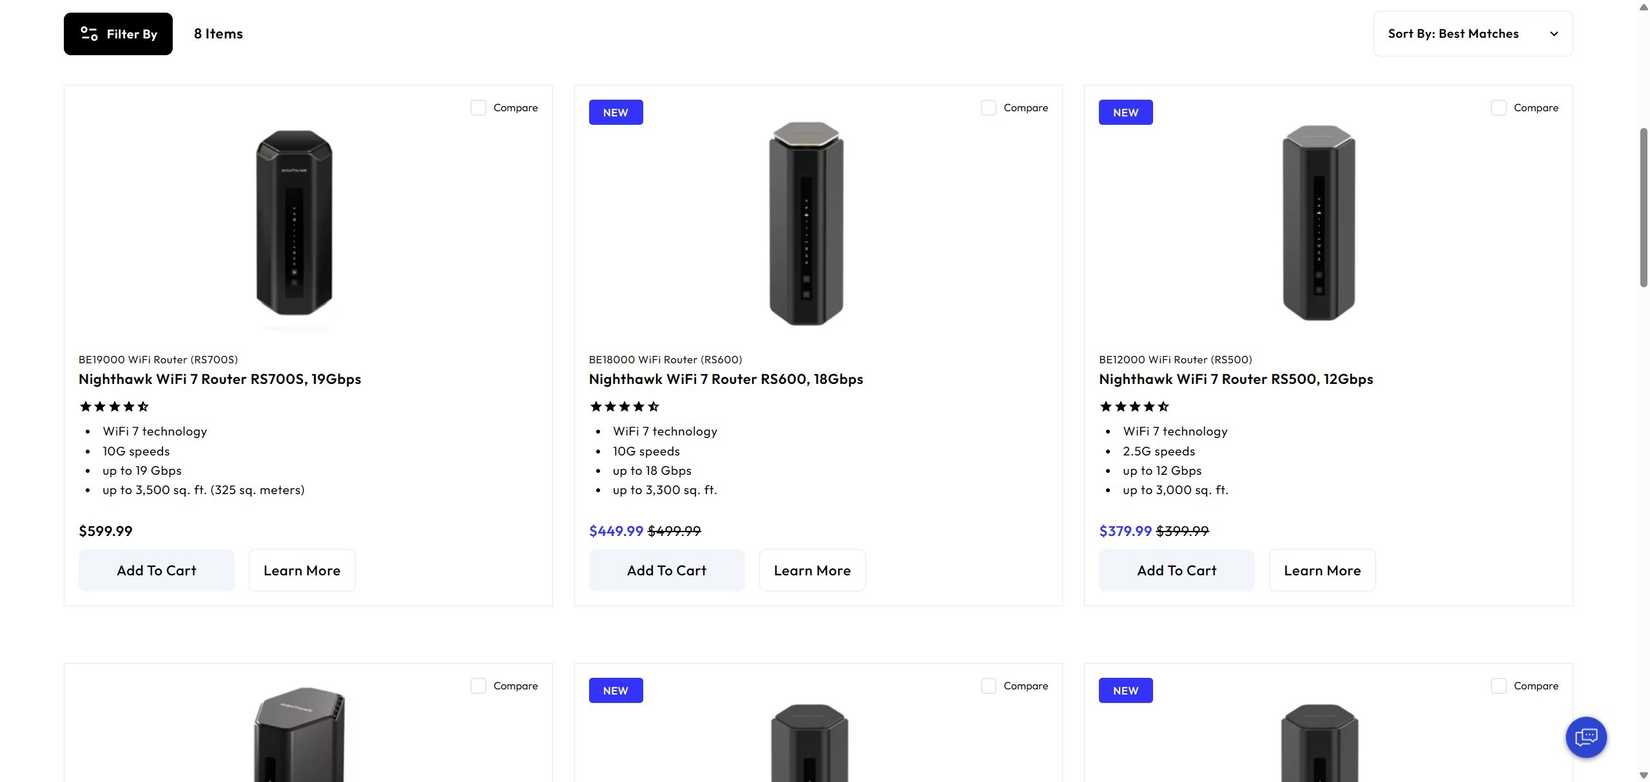Open the Nighthawk WiFi 7 Router RS600 title link

[x=726, y=380]
